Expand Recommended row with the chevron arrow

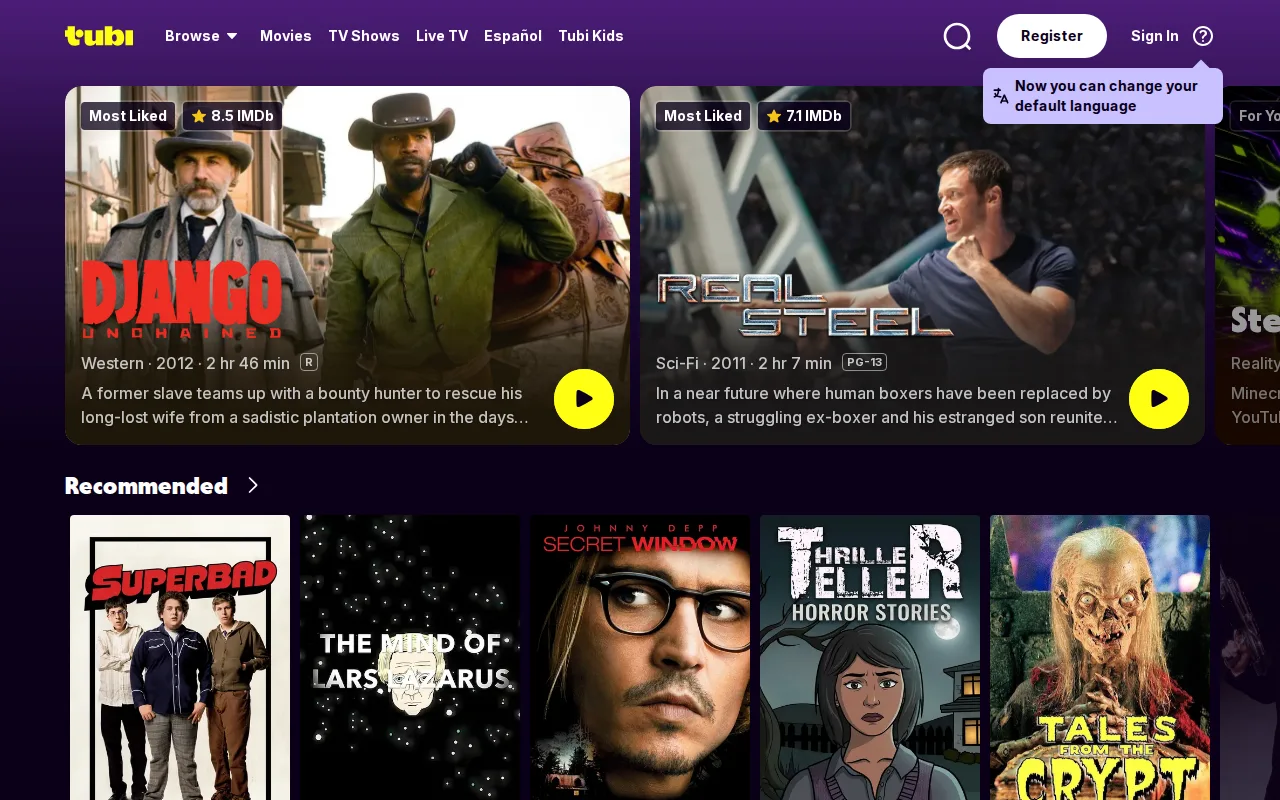253,485
